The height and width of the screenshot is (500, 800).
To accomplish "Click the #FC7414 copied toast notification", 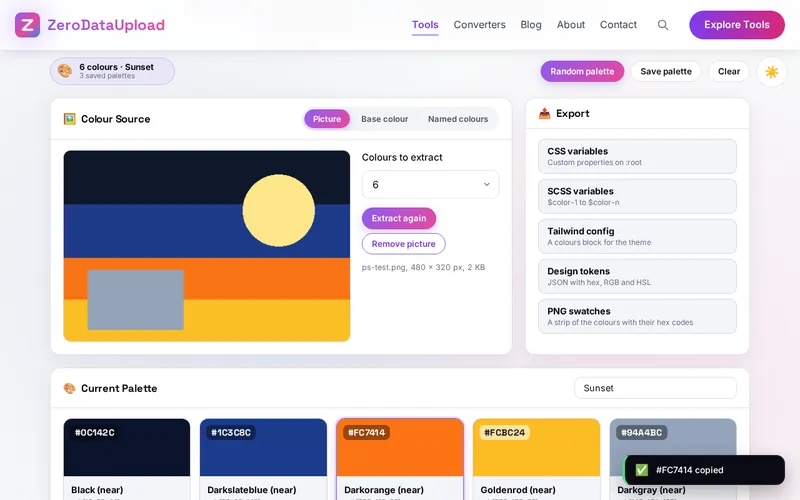I will [x=705, y=470].
